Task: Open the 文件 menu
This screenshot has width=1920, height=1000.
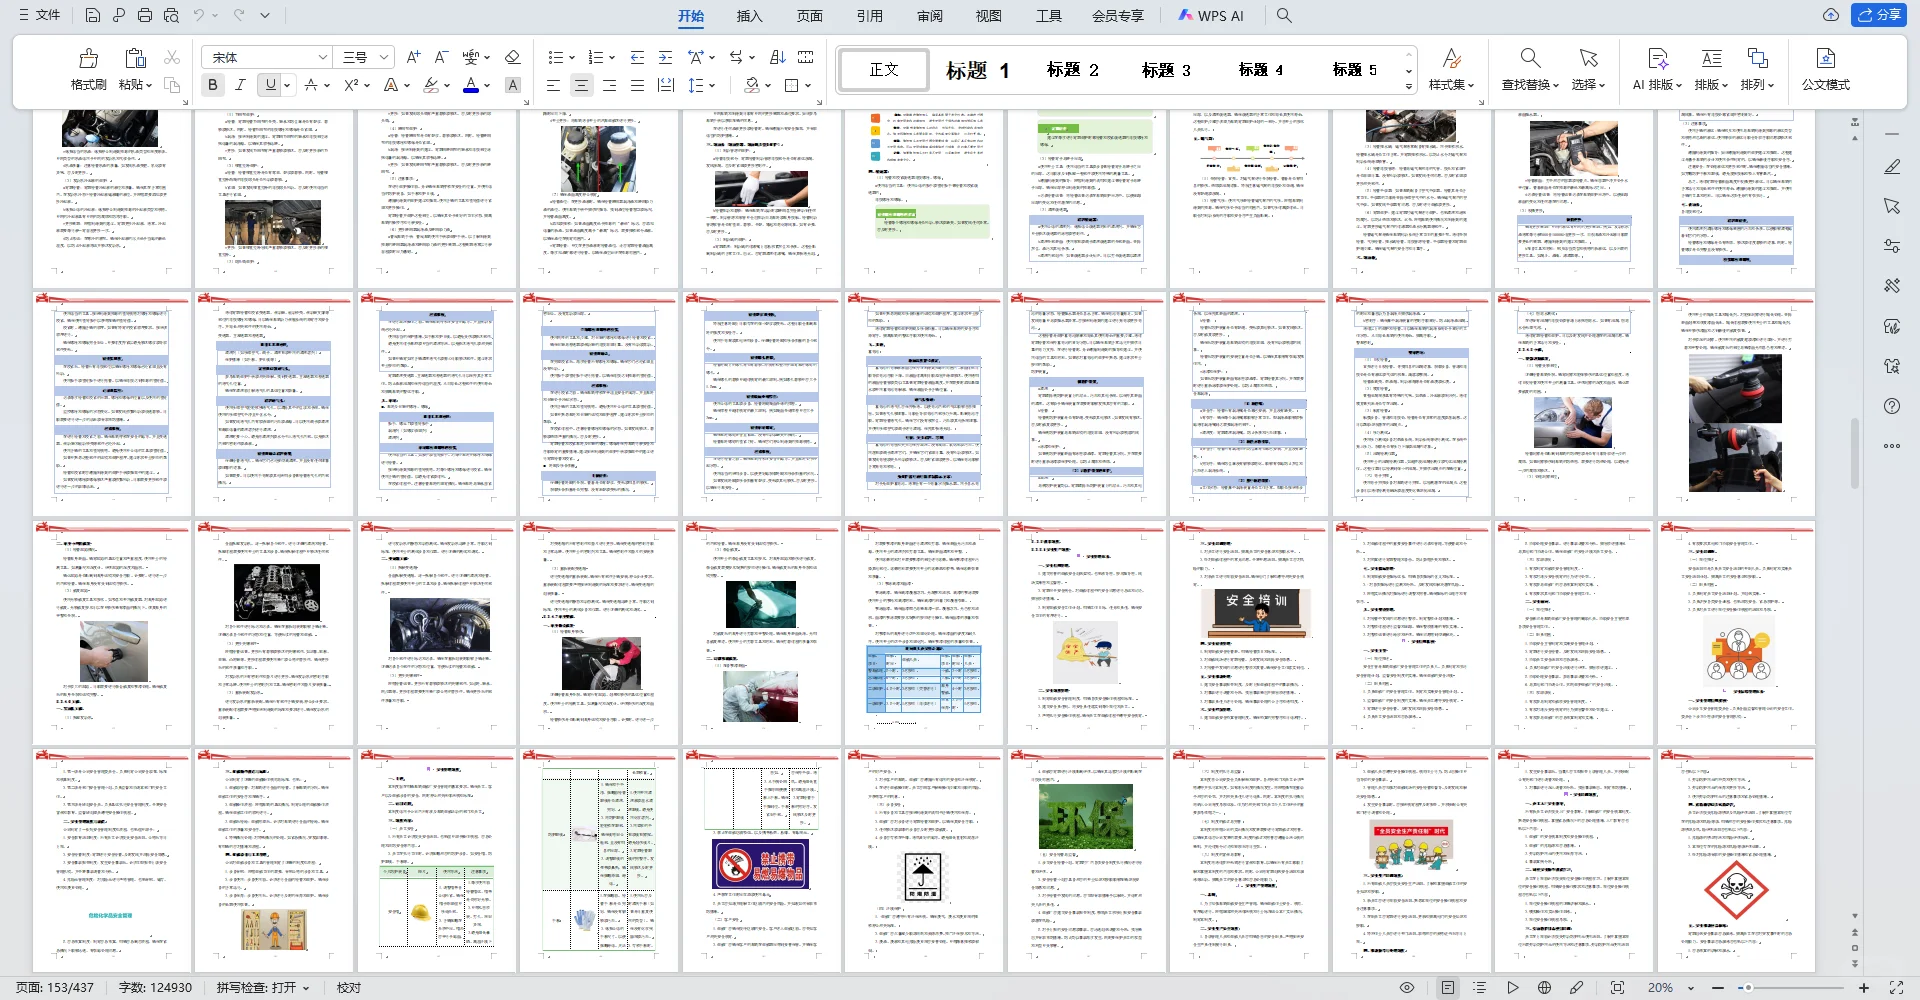Action: (40, 15)
